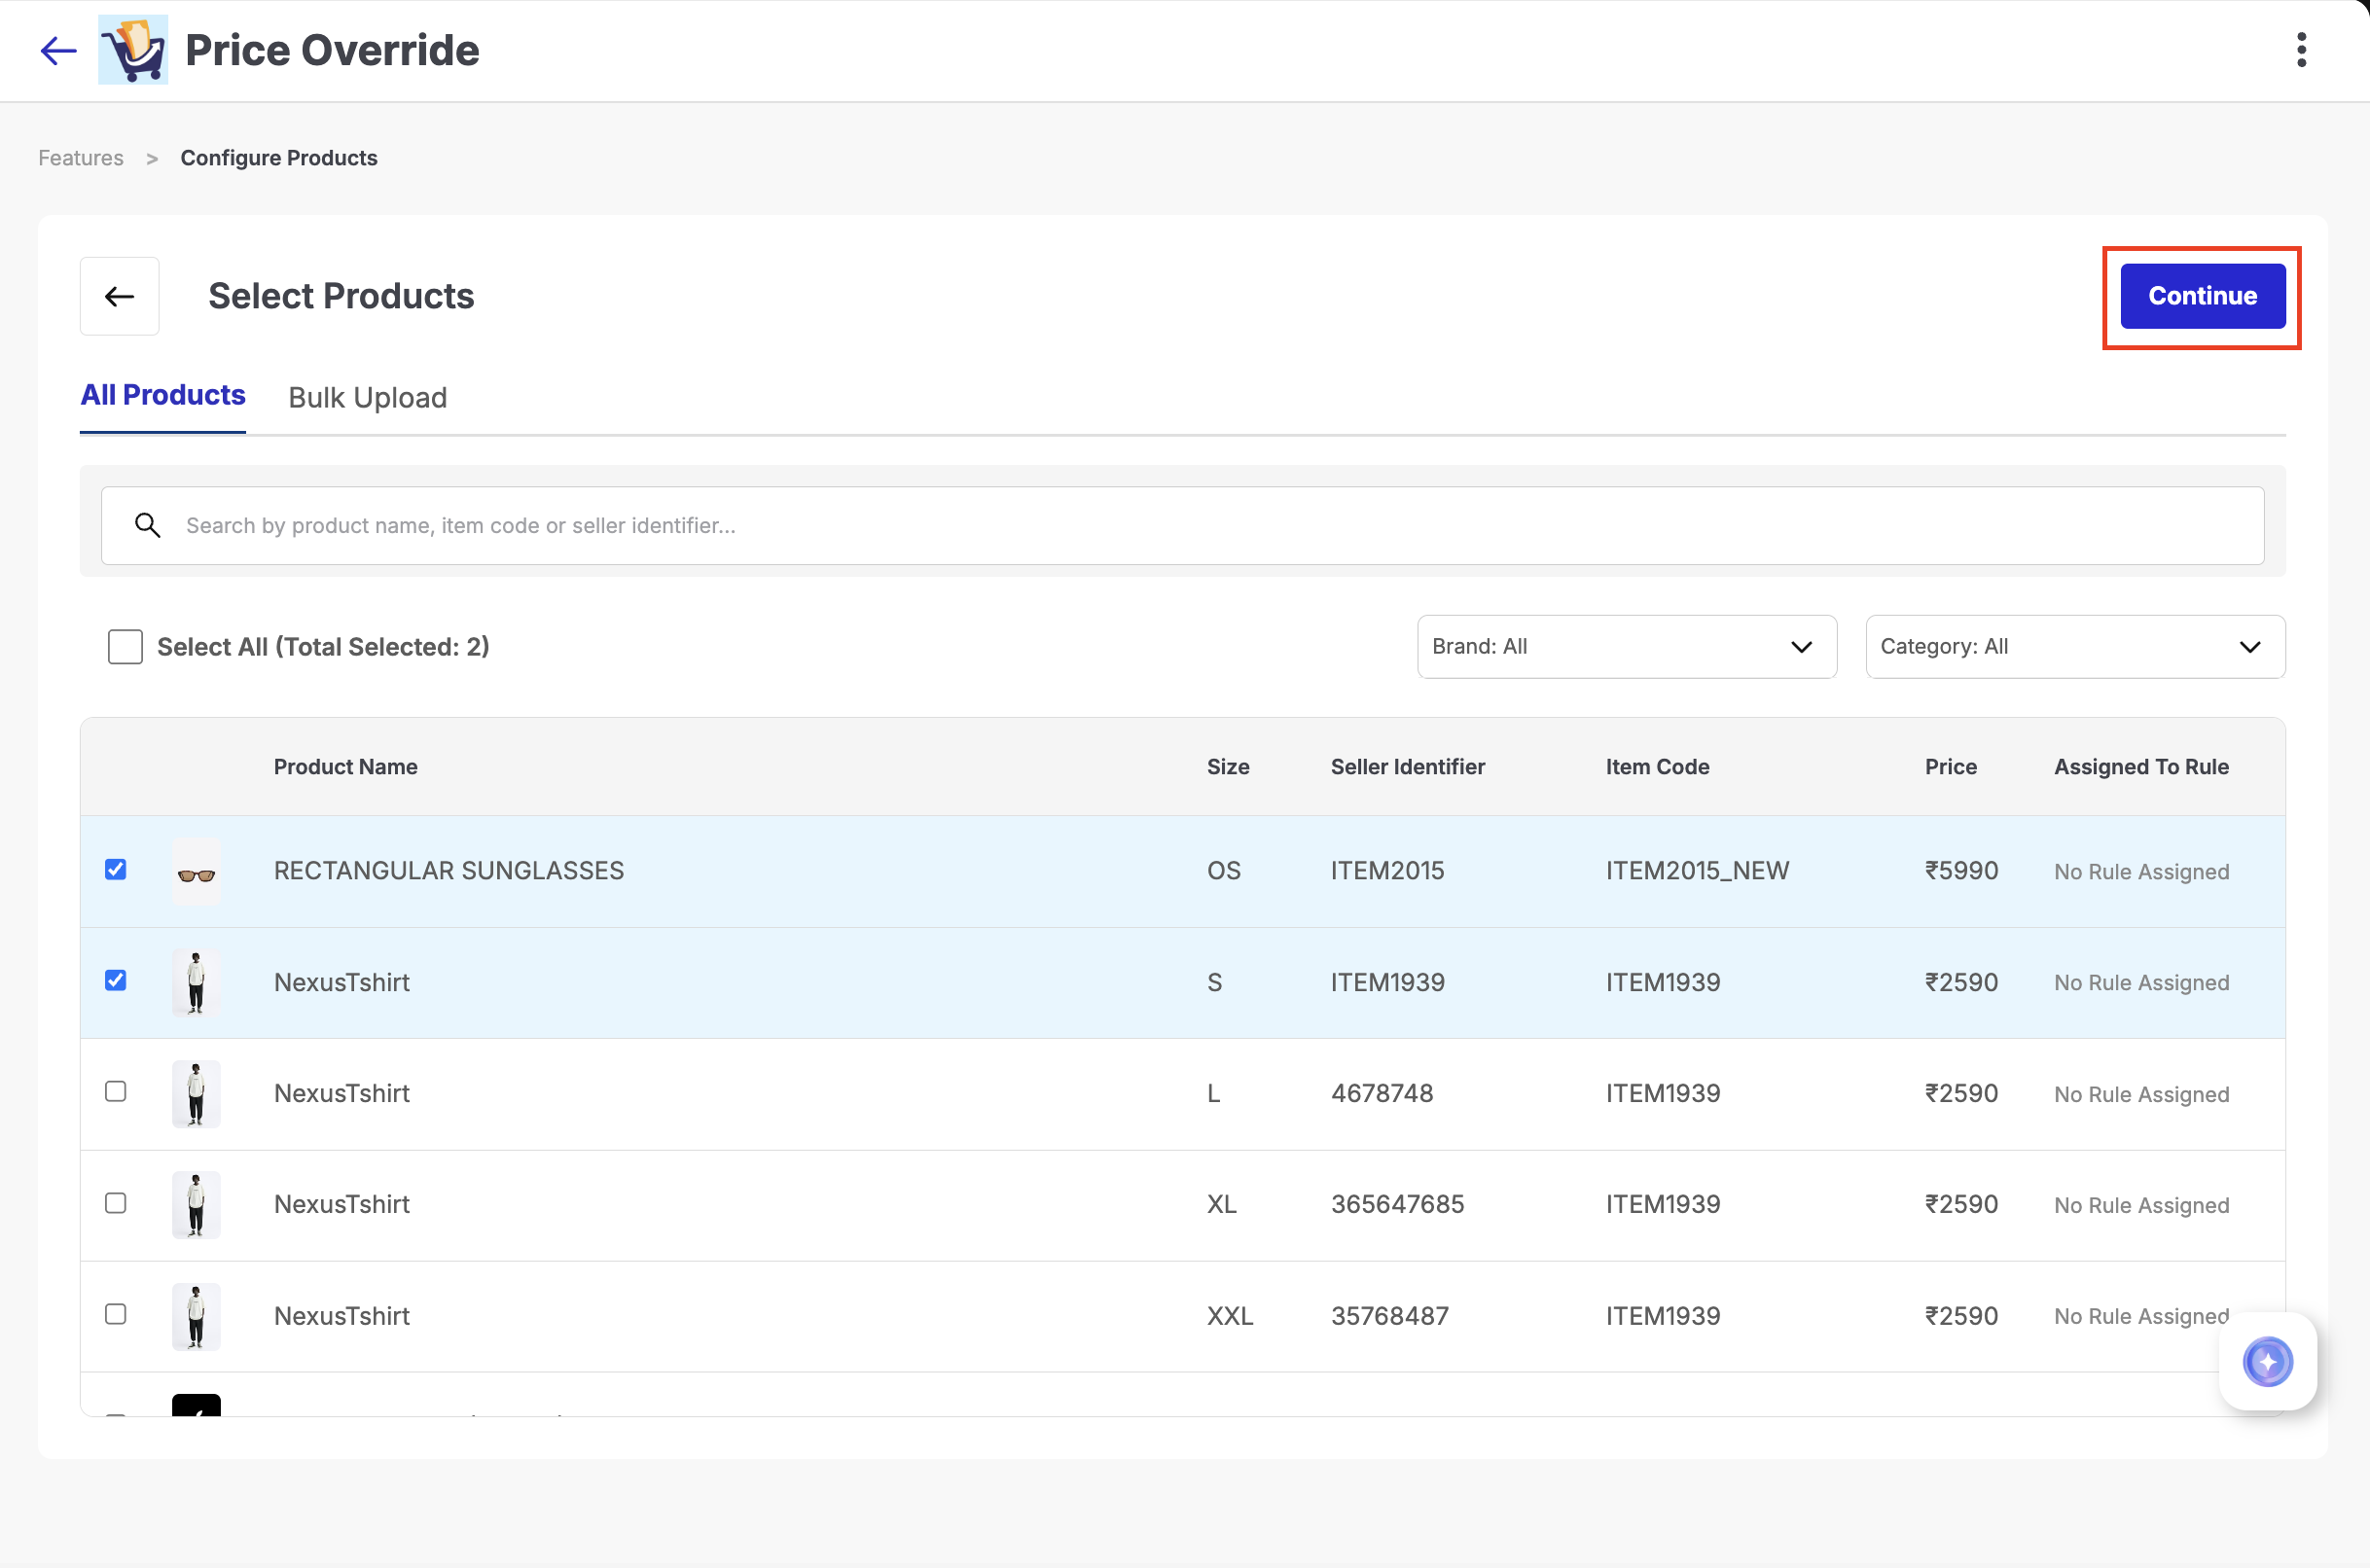Click thumbnail of NexusTshirt size XL
Viewport: 2370px width, 1568px height.
click(x=196, y=1204)
